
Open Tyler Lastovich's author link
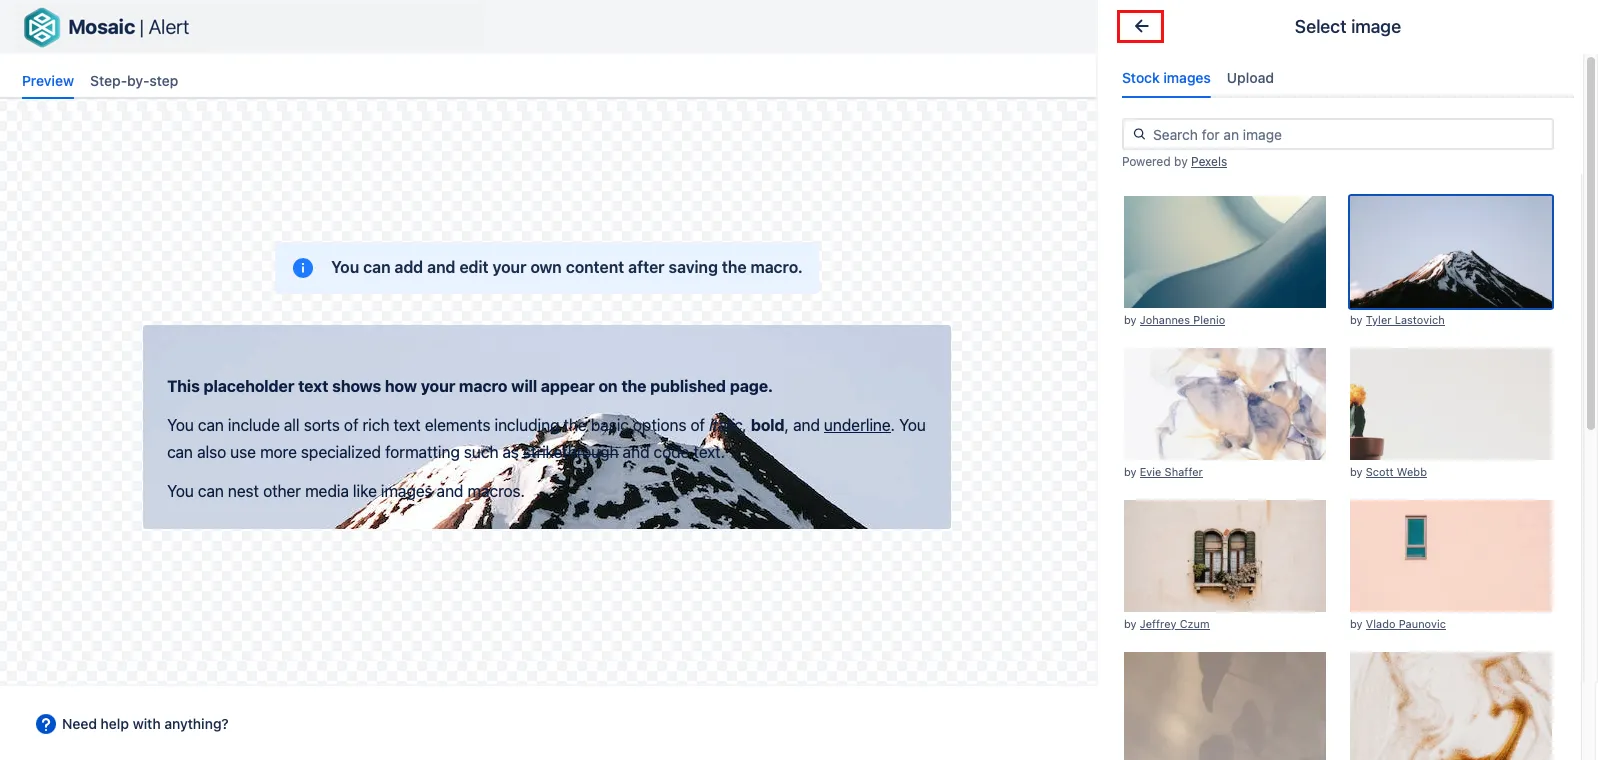click(1405, 320)
